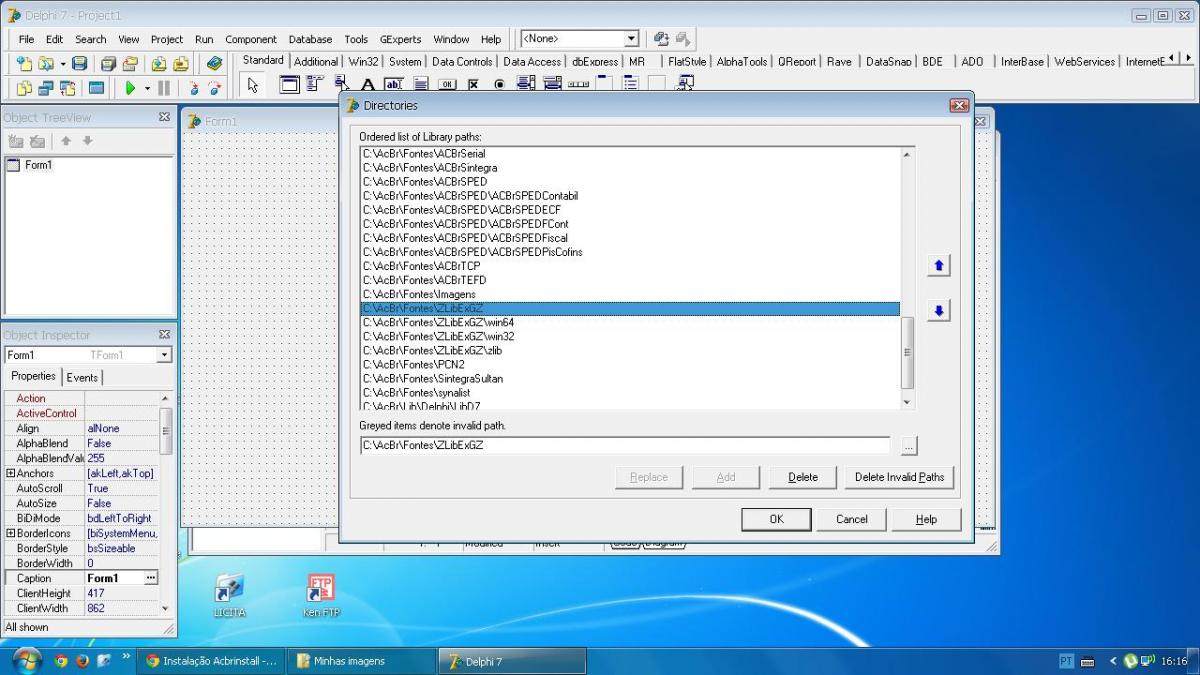Open the File menu
1200x675 pixels.
click(26, 39)
